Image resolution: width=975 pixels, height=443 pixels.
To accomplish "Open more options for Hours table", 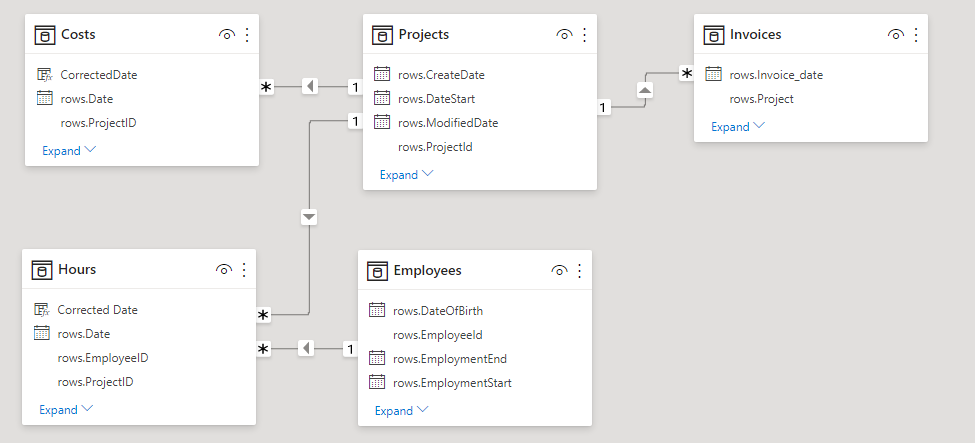I will point(244,270).
